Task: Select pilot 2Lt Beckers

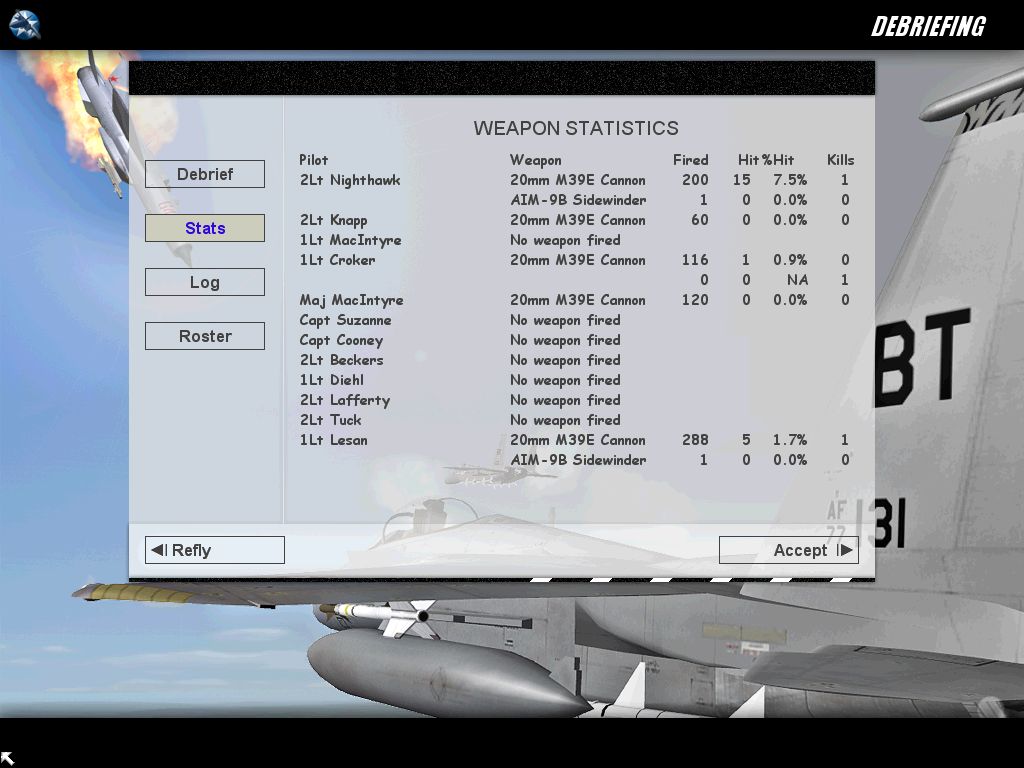Action: (342, 360)
